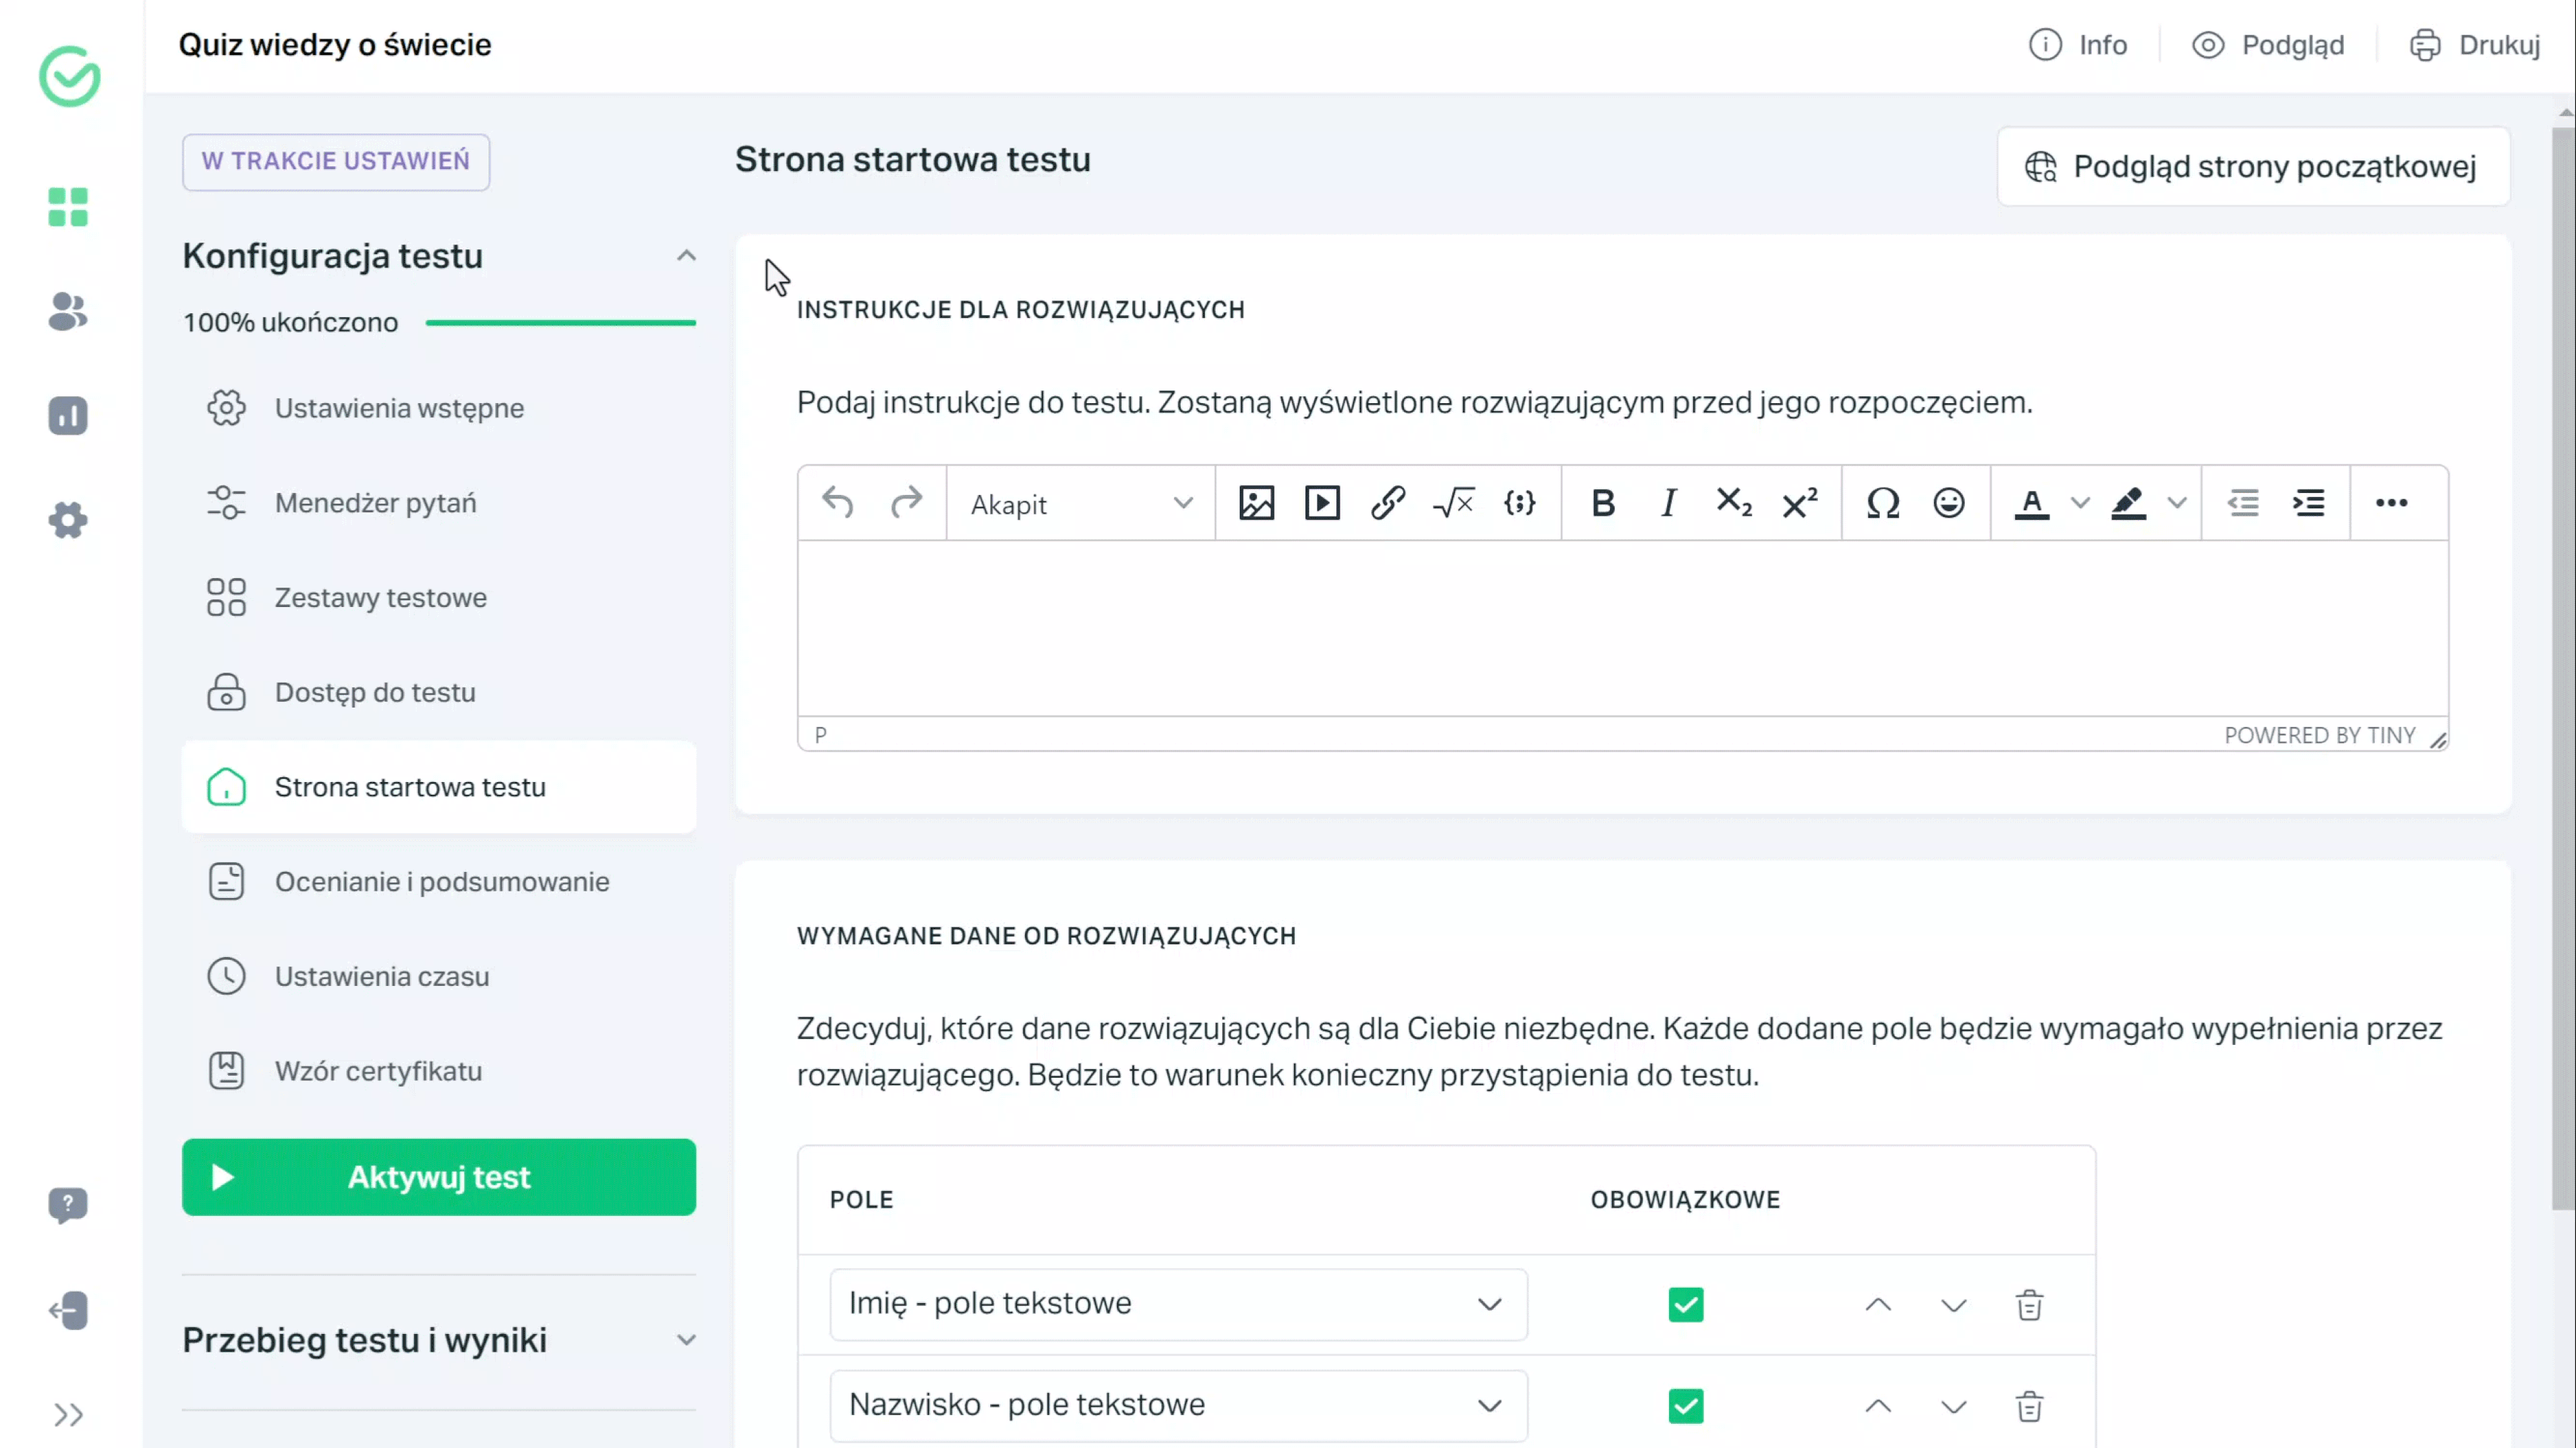Click the square root math formula icon

(1454, 504)
